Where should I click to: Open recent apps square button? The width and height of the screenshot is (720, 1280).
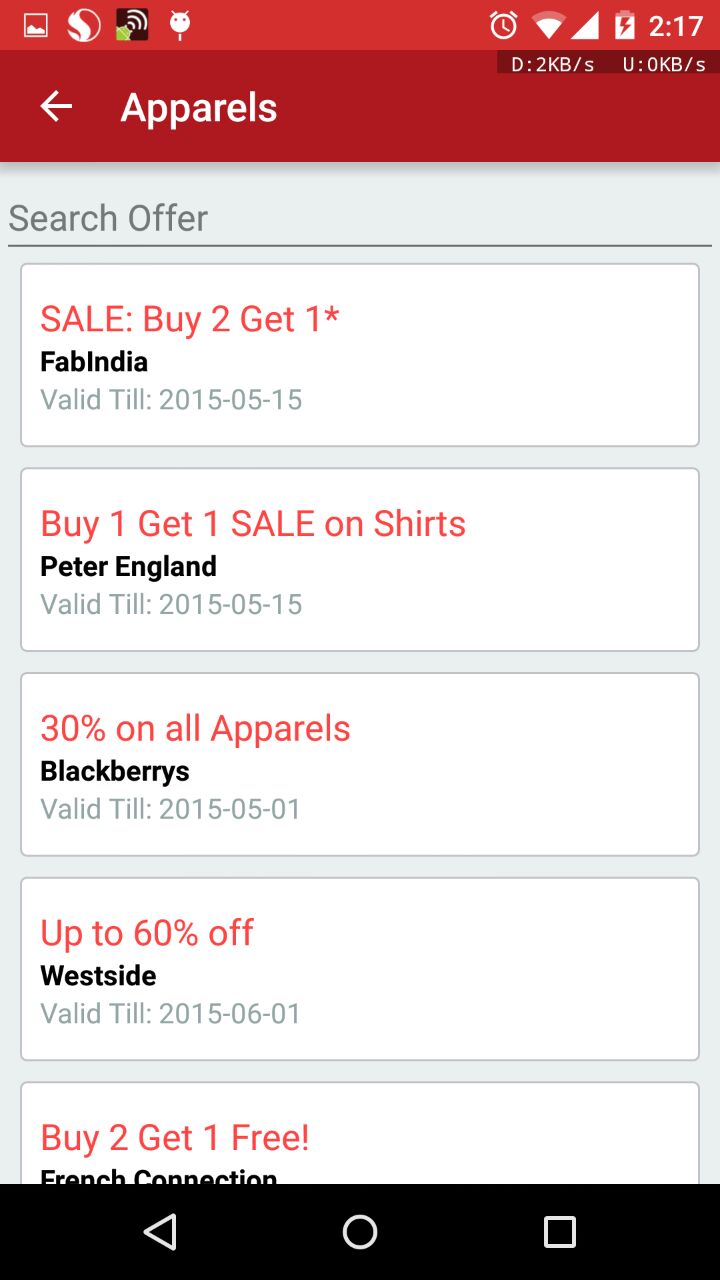tap(559, 1232)
